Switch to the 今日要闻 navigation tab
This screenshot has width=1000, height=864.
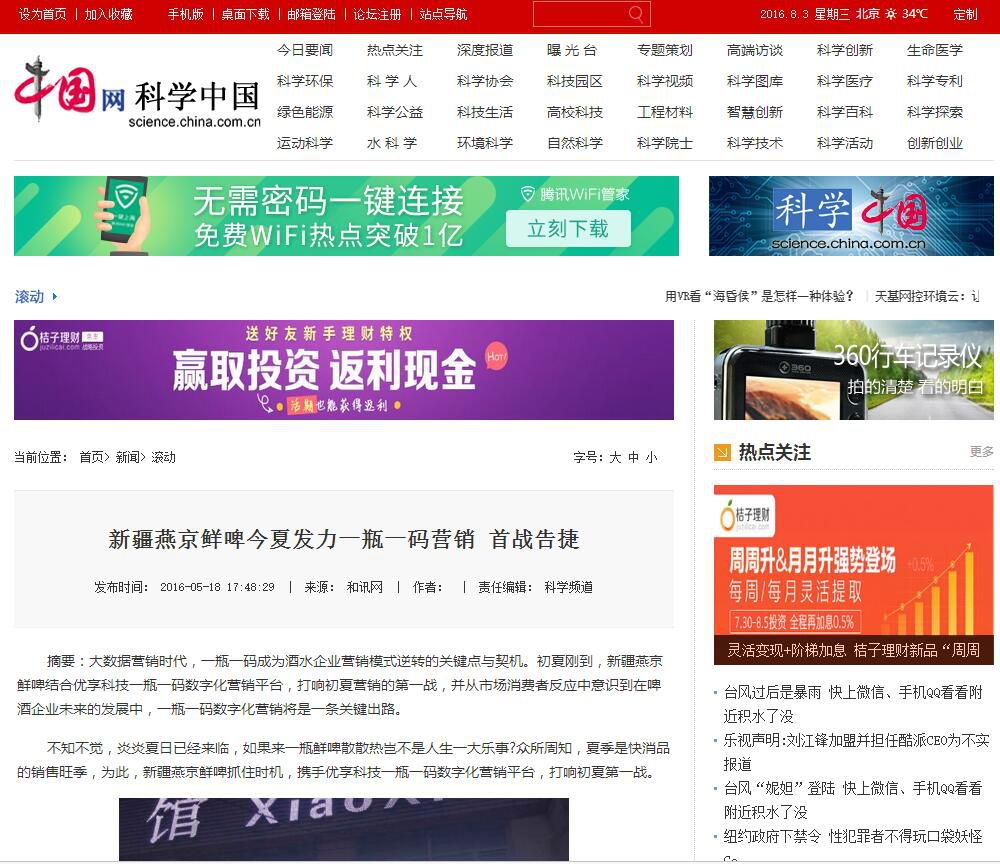click(303, 48)
